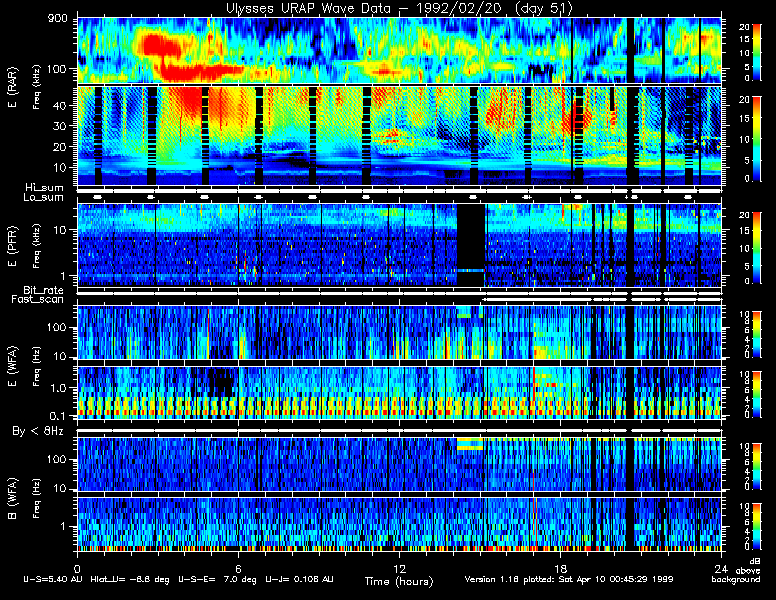Click the "18" hour tick on time axis

(560, 568)
